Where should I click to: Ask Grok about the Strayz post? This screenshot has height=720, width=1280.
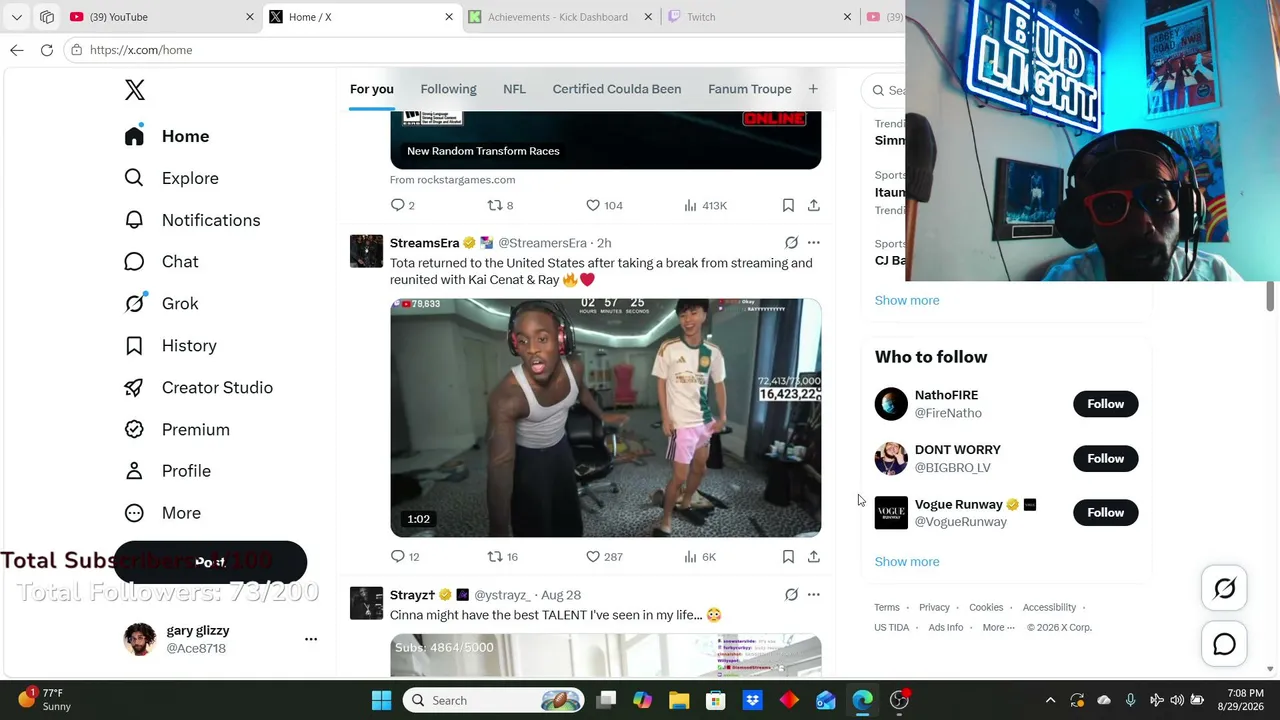tap(791, 595)
